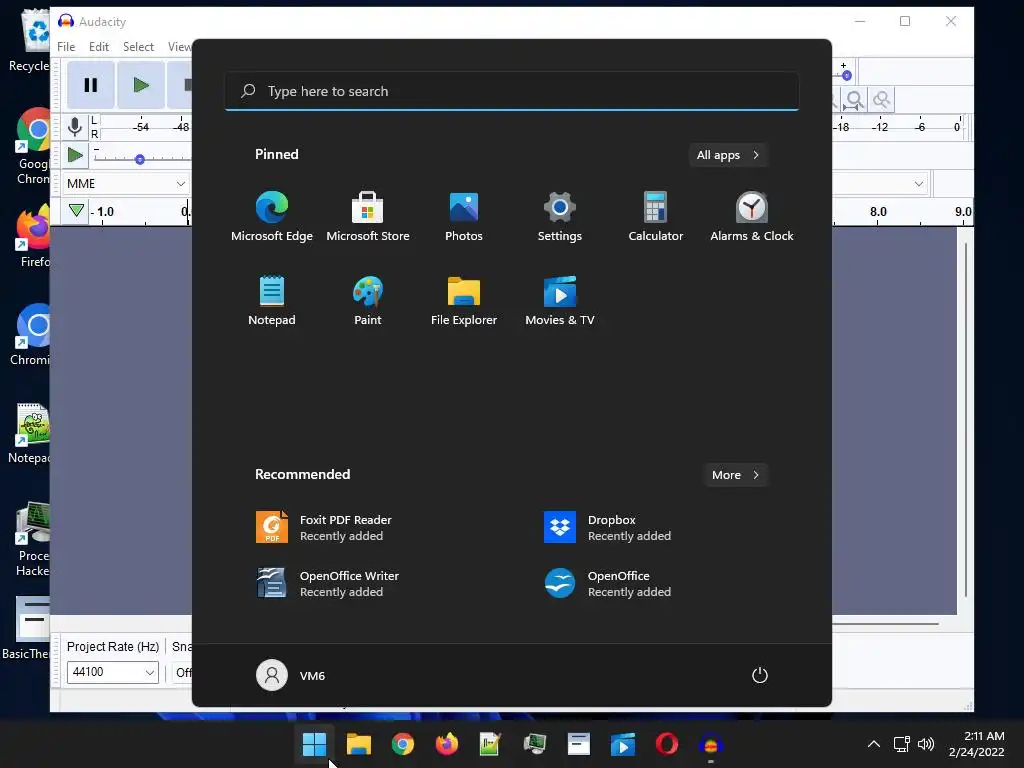Open Settings from the Start menu
This screenshot has width=1024, height=768.
pyautogui.click(x=560, y=216)
